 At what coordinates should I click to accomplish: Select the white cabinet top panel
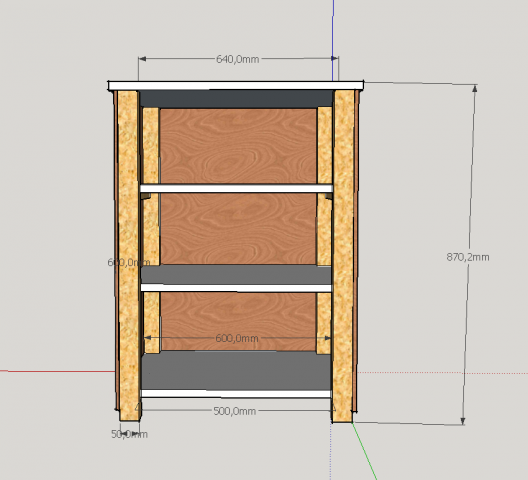[236, 86]
